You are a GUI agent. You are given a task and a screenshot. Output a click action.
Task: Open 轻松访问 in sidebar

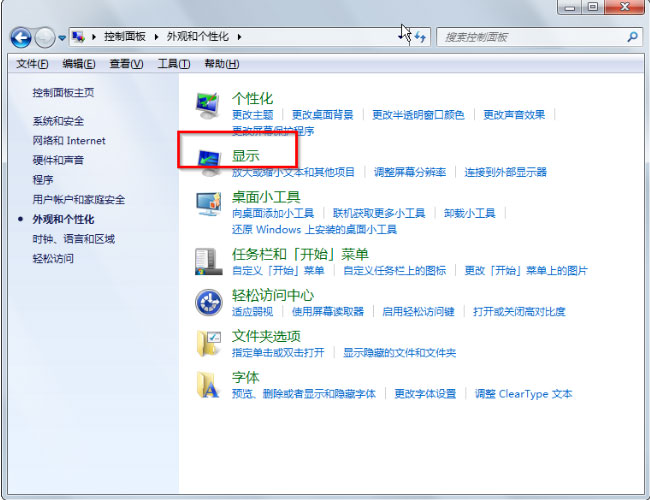pos(53,259)
